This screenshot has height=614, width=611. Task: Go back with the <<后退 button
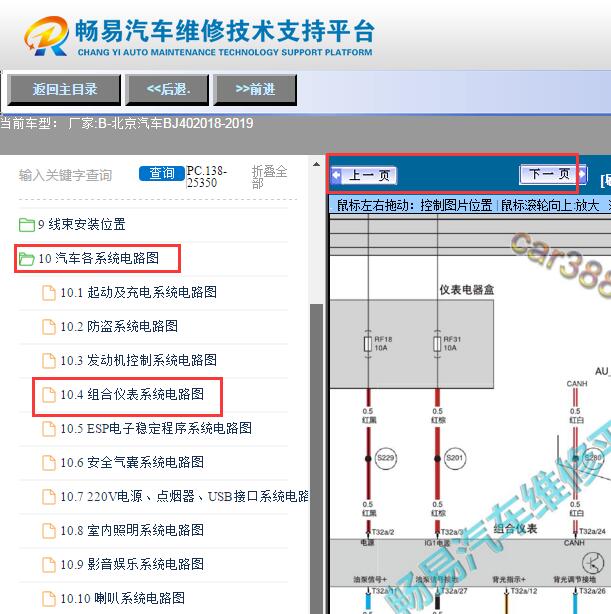tap(167, 90)
